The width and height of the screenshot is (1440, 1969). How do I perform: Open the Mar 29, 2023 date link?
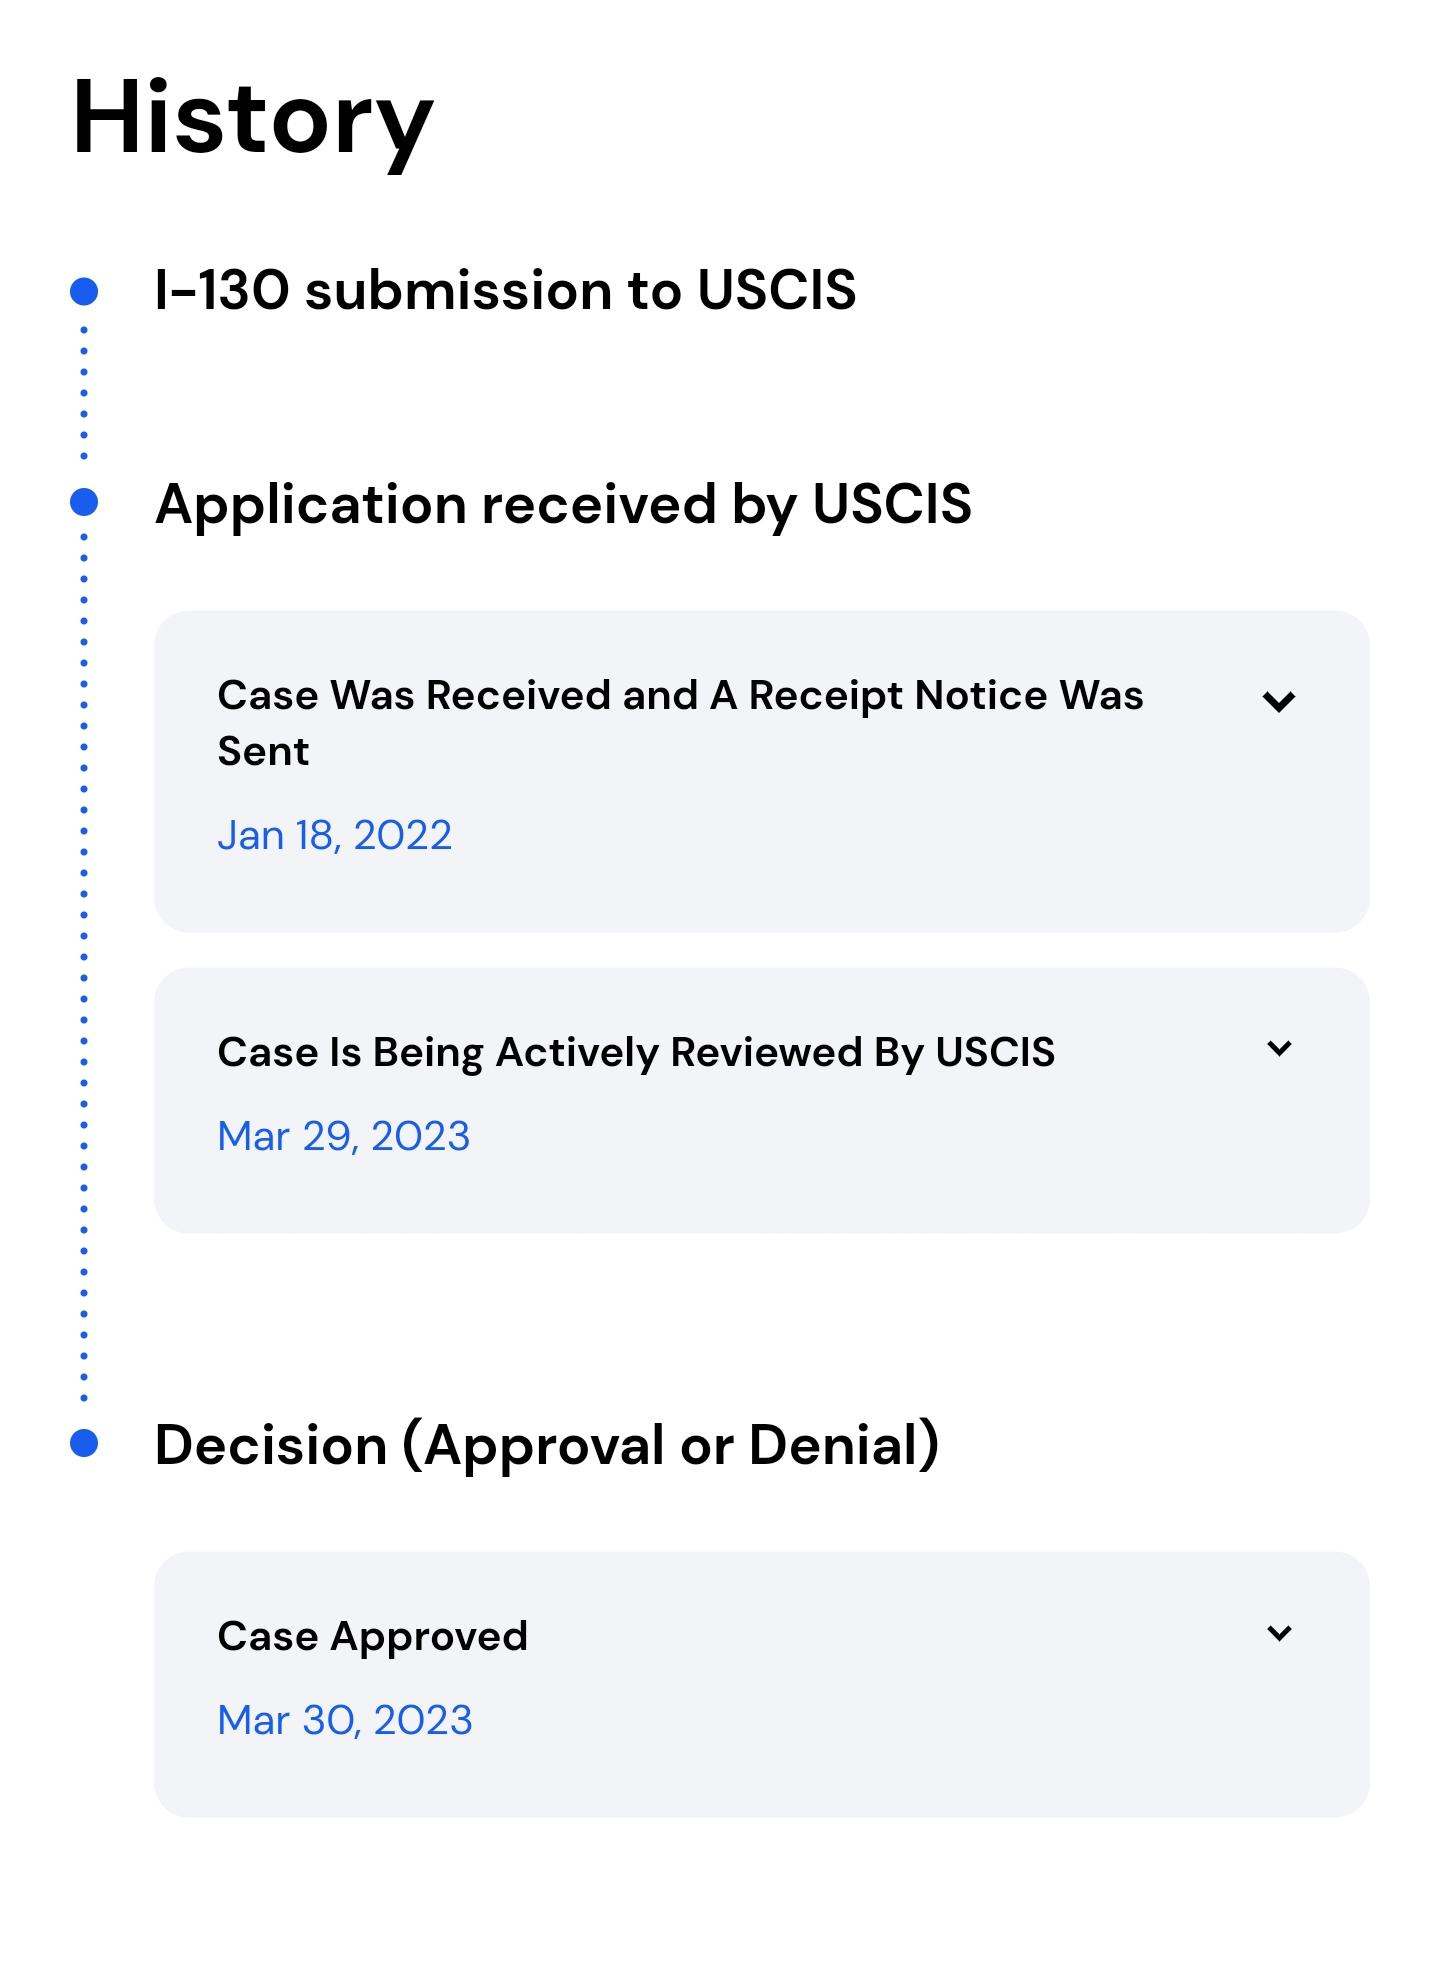point(345,1136)
